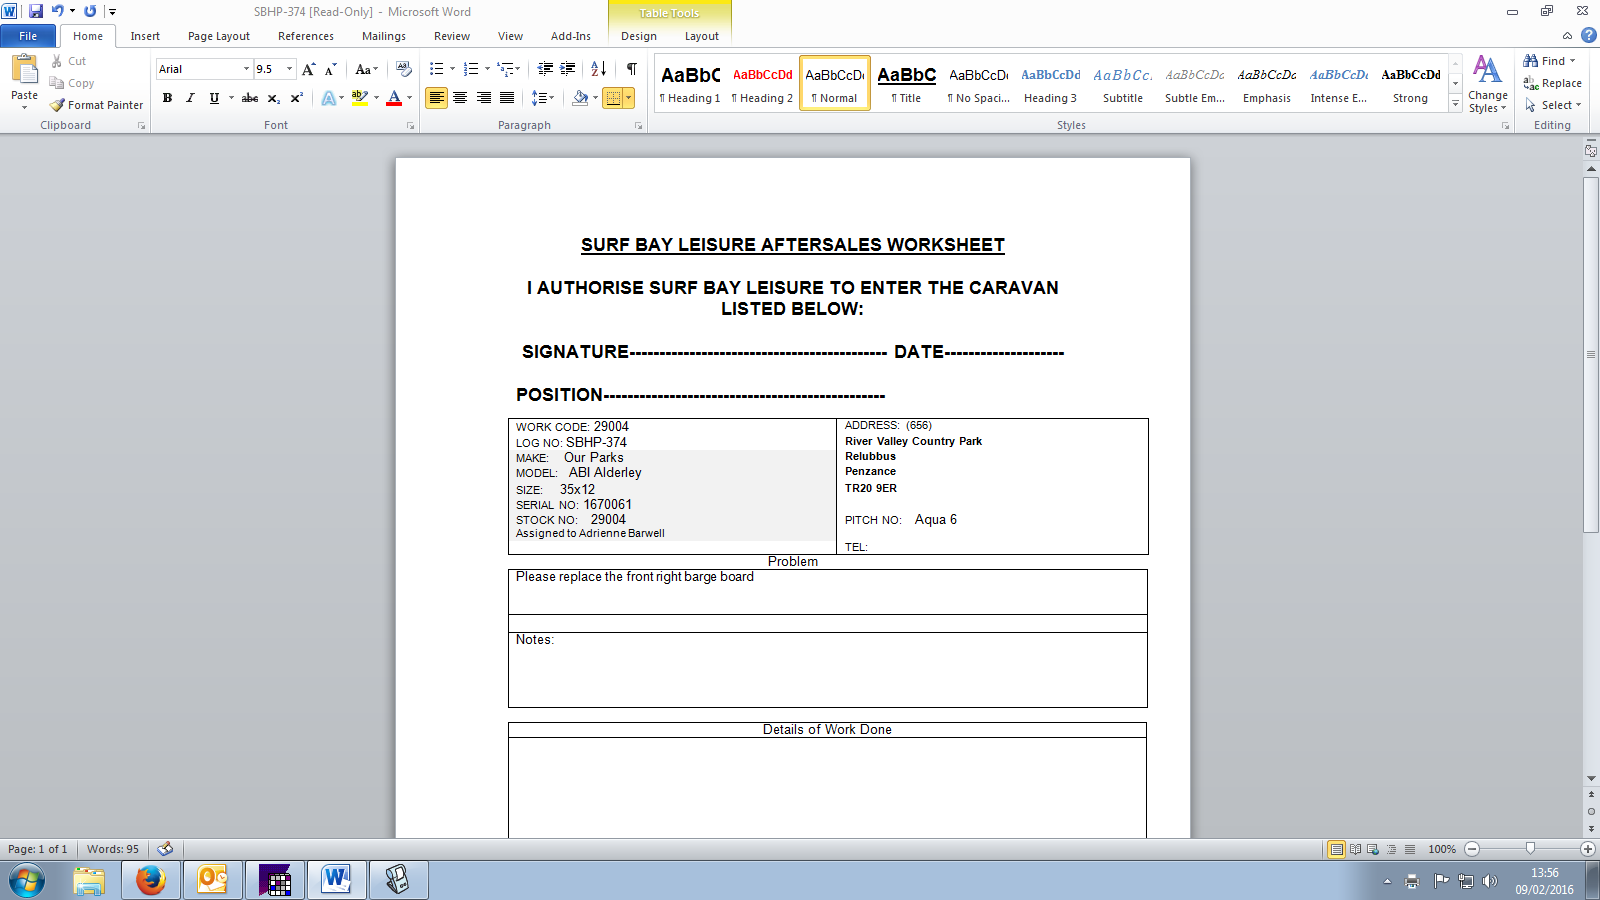Align text to the right
Image resolution: width=1600 pixels, height=900 pixels.
[484, 98]
